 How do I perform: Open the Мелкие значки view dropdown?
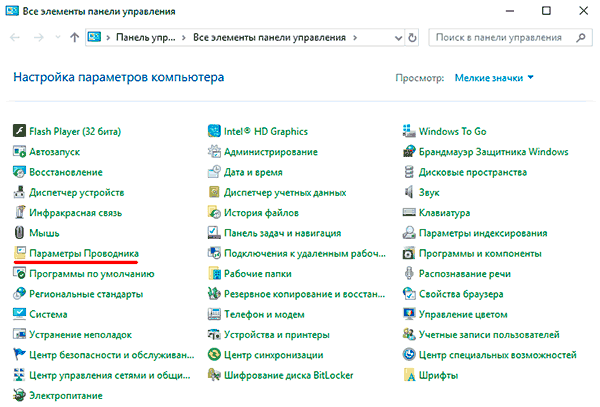point(494,78)
